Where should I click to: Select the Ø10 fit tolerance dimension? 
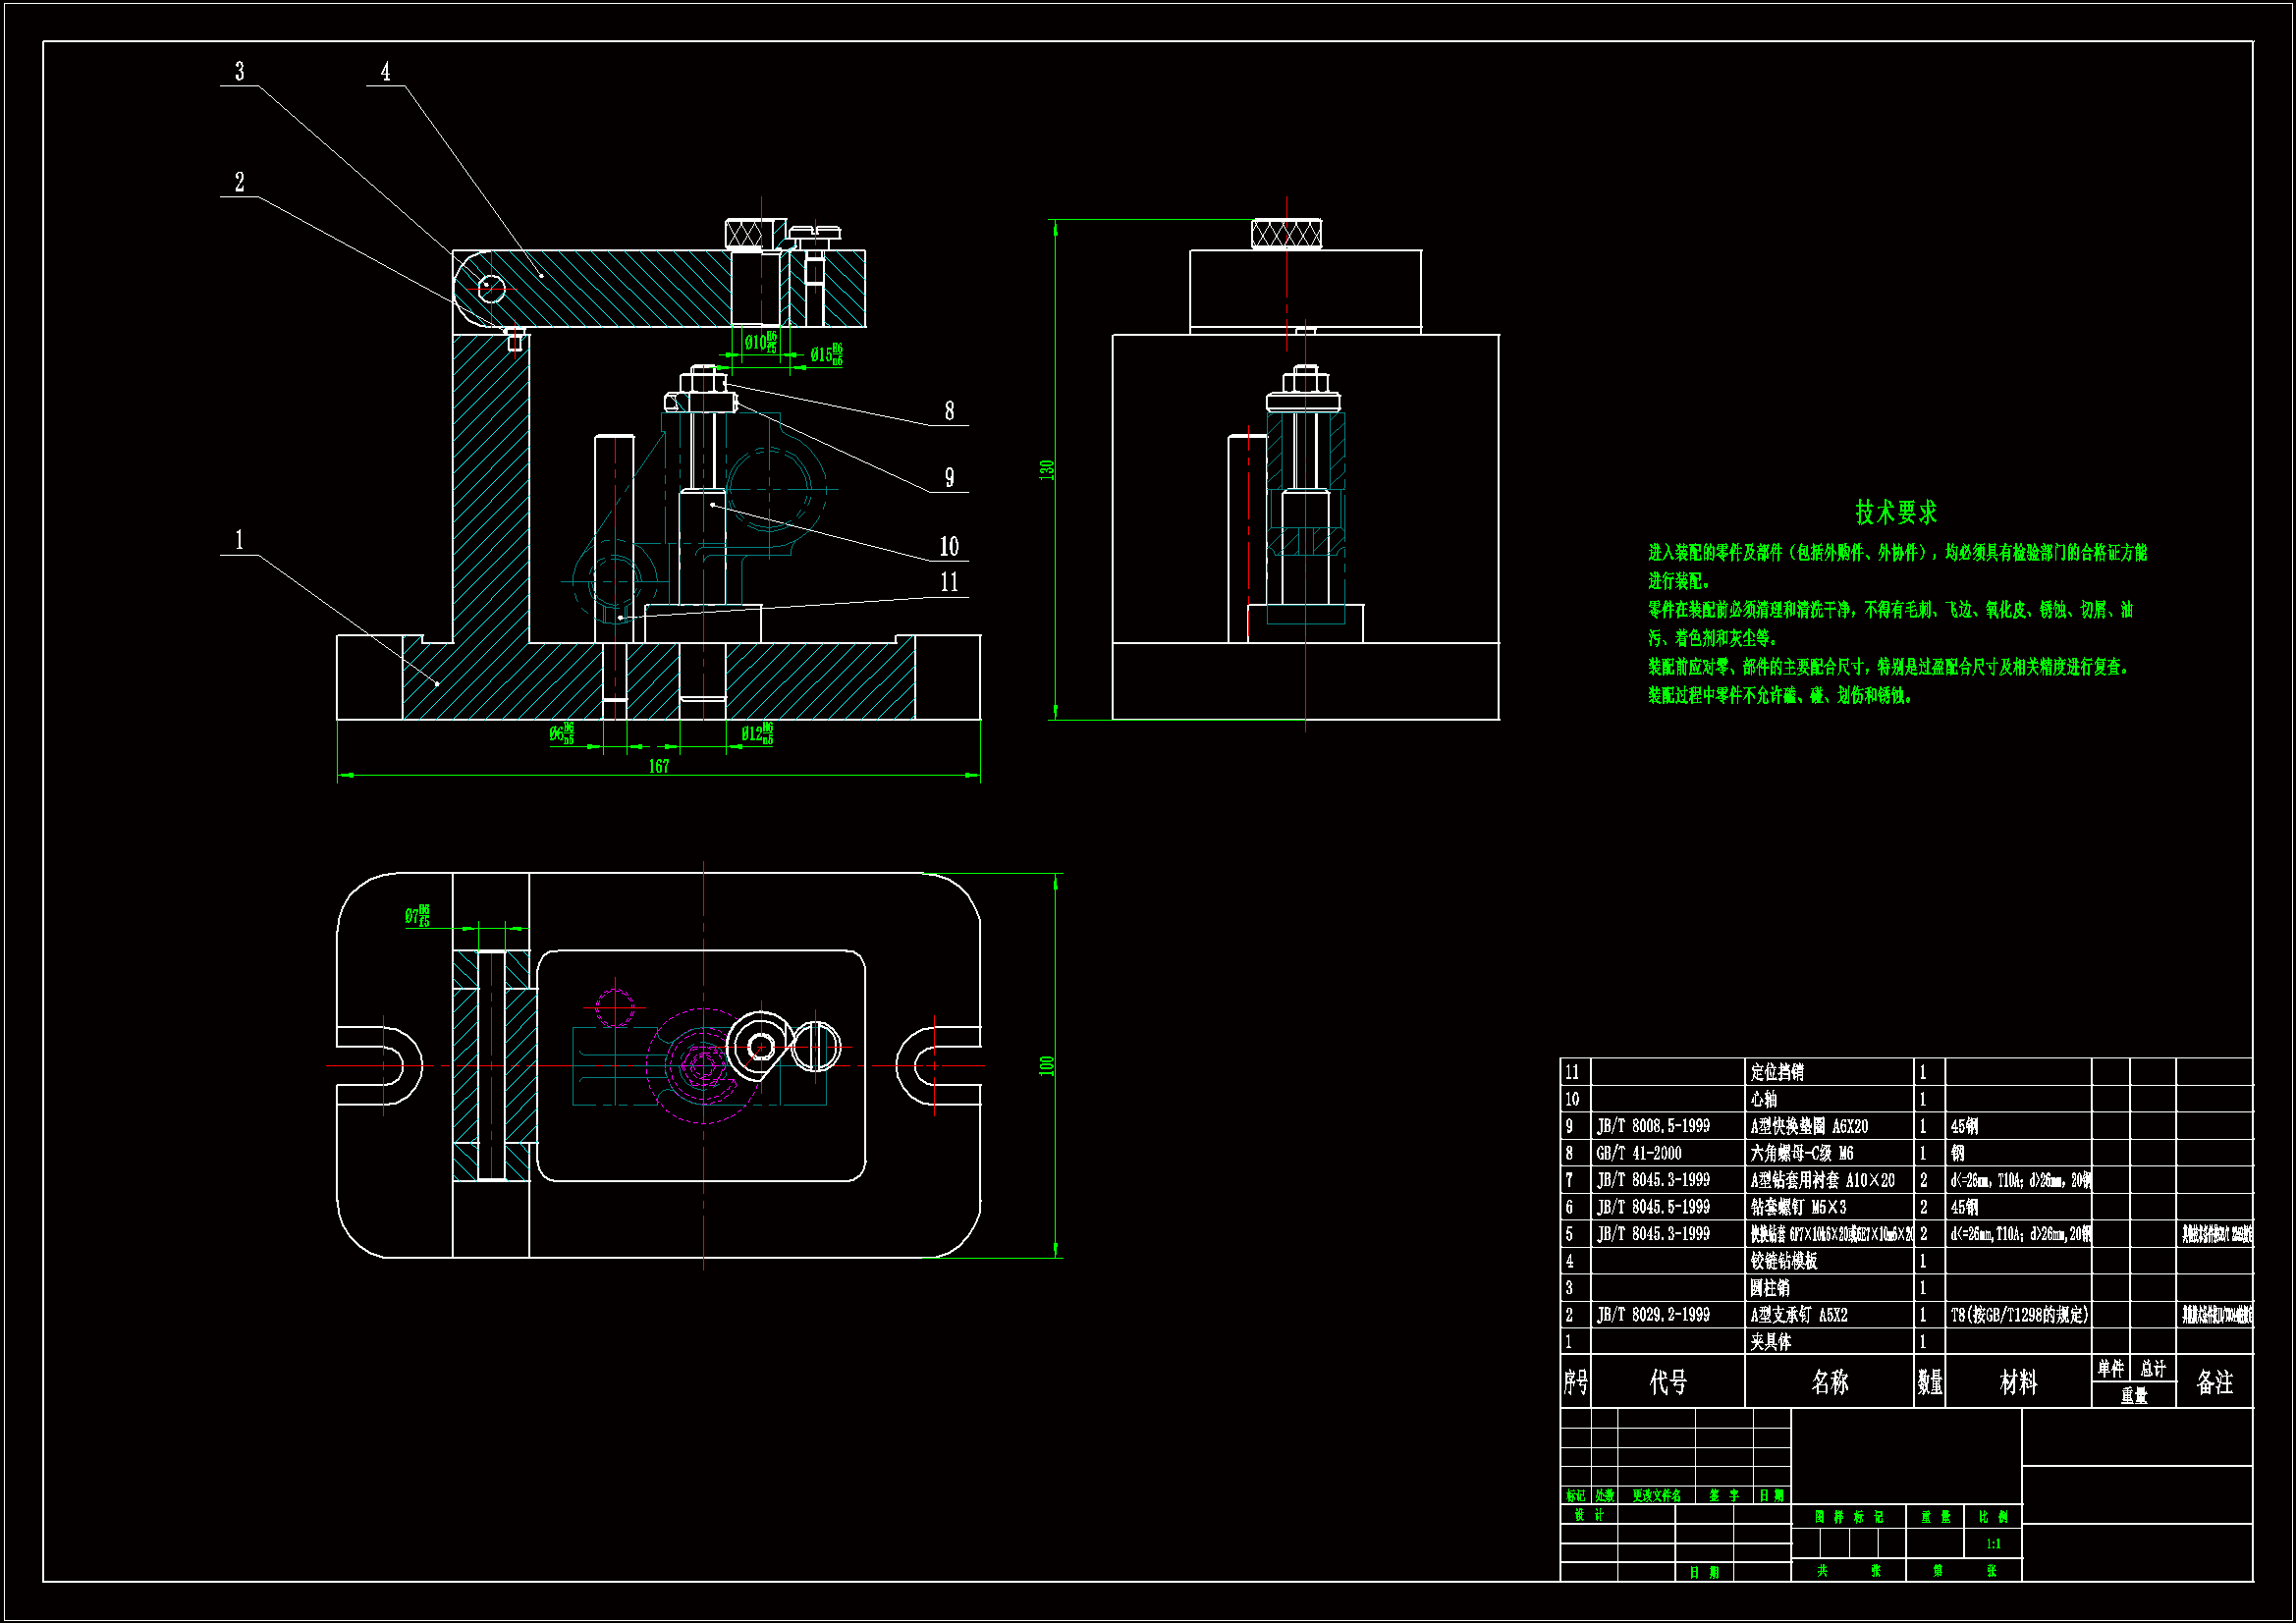760,343
